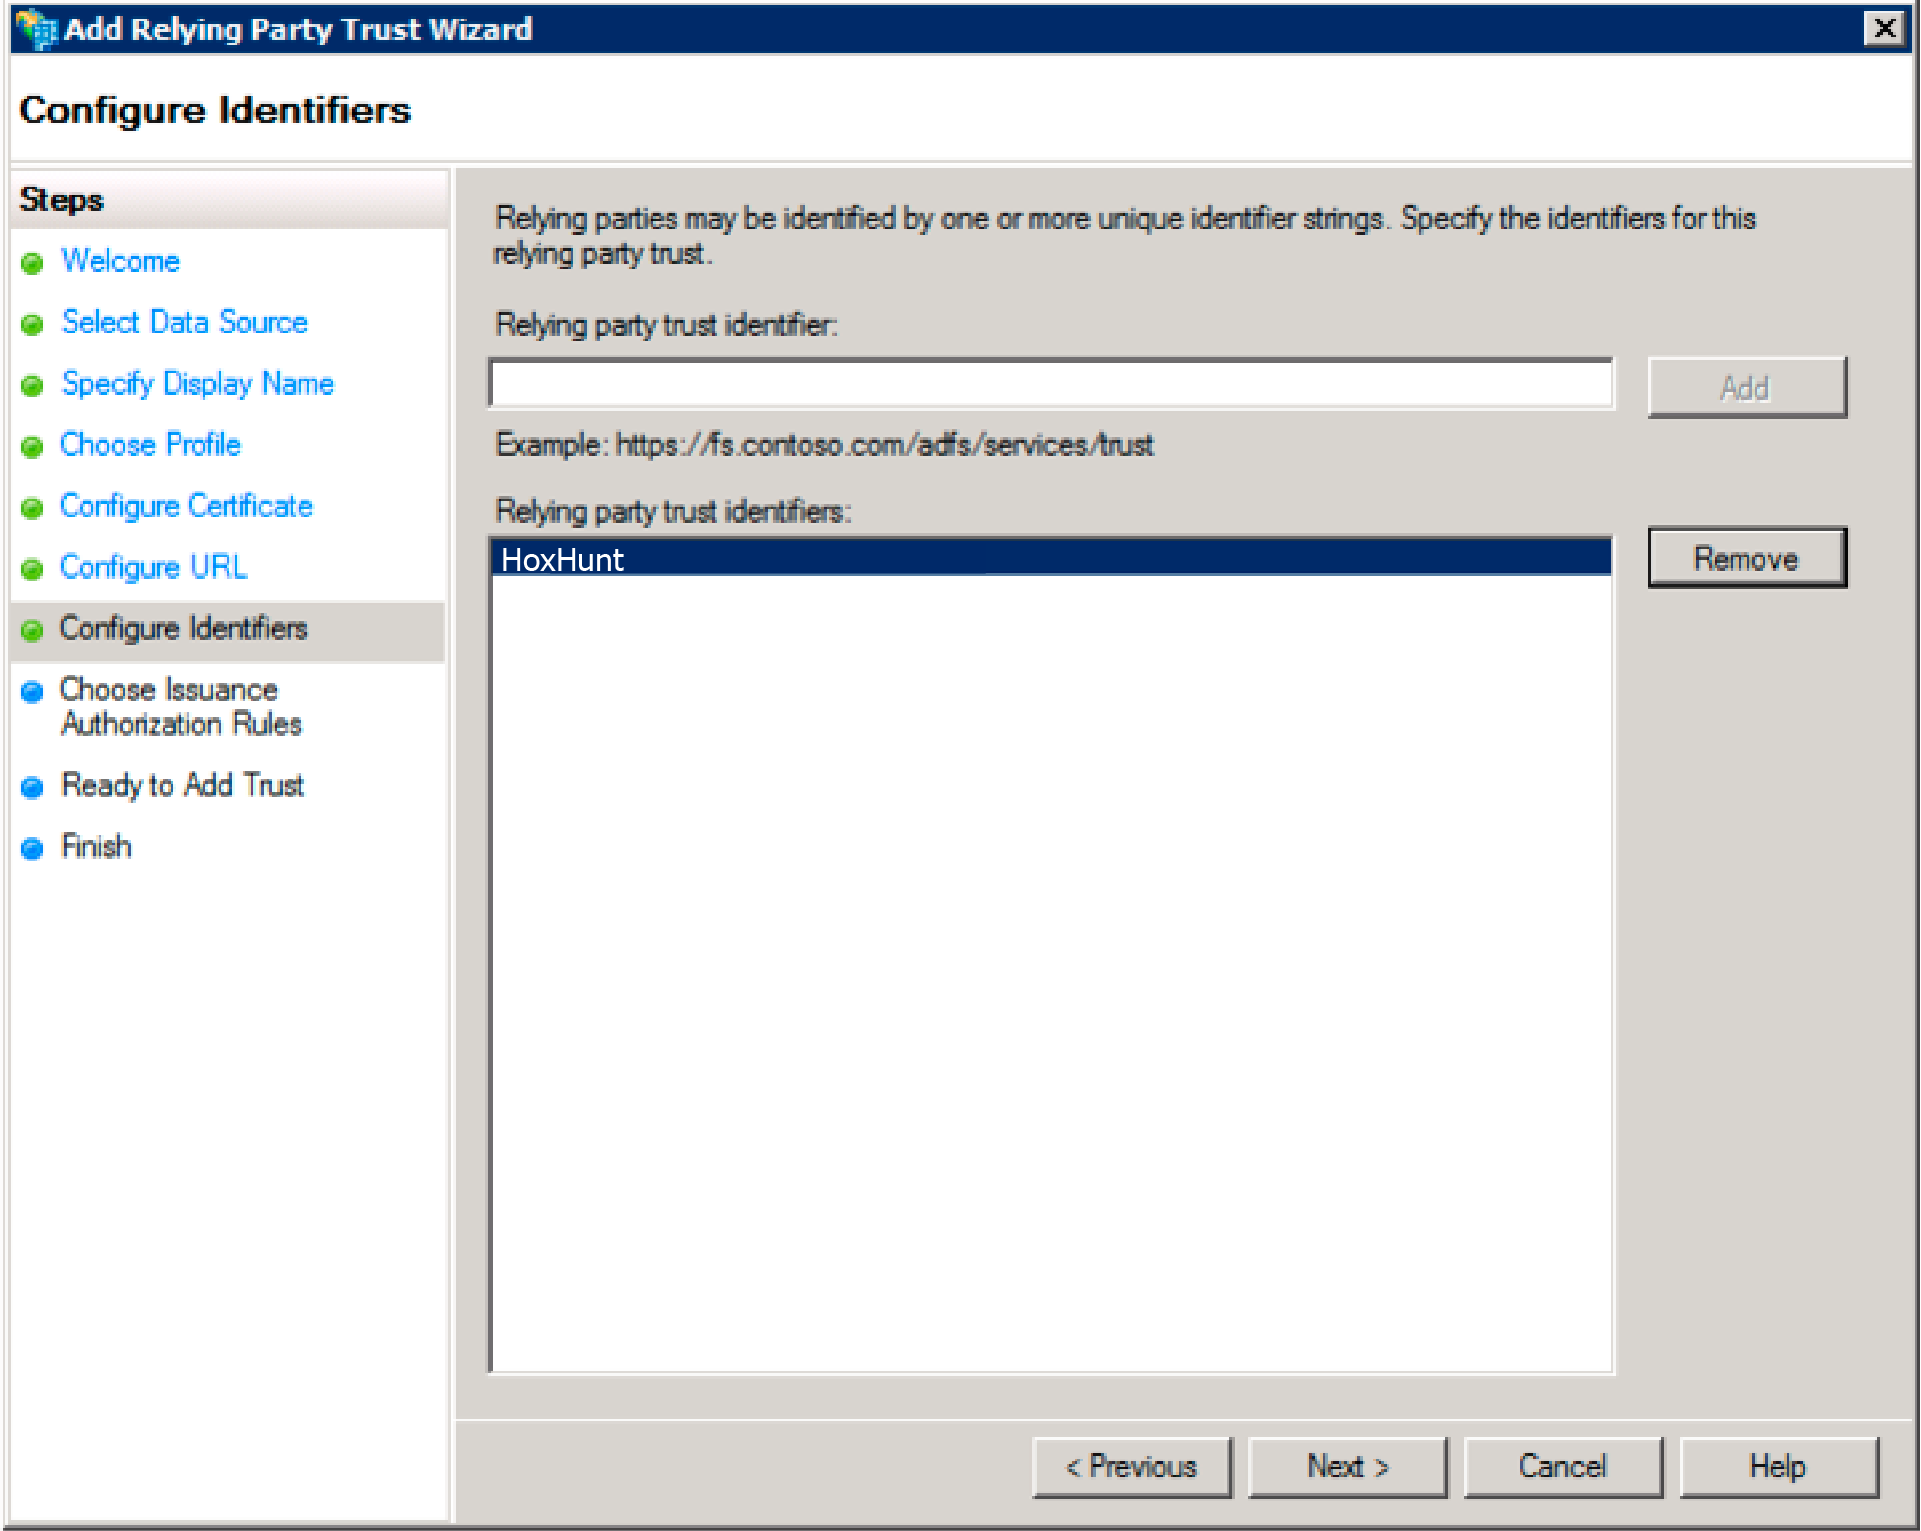This screenshot has height=1531, width=1921.
Task: Click green bullet next to Select Data Source
Action: tap(32, 324)
